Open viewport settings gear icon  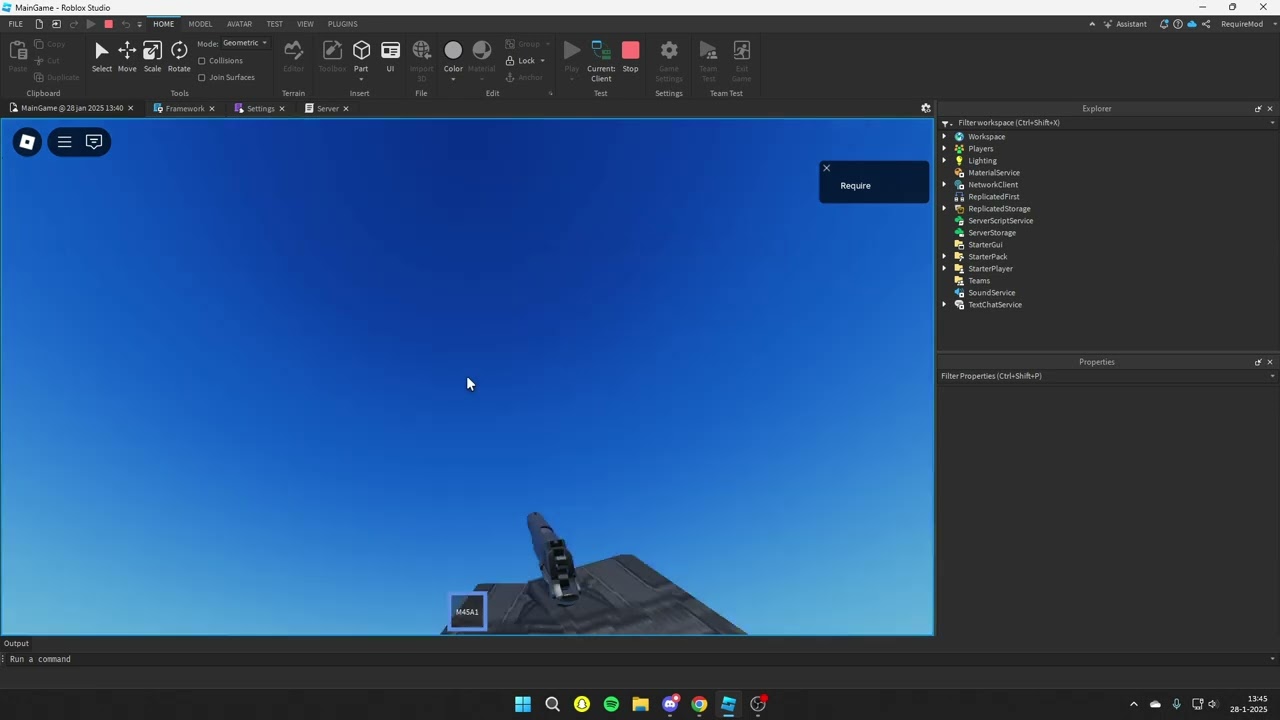click(926, 108)
